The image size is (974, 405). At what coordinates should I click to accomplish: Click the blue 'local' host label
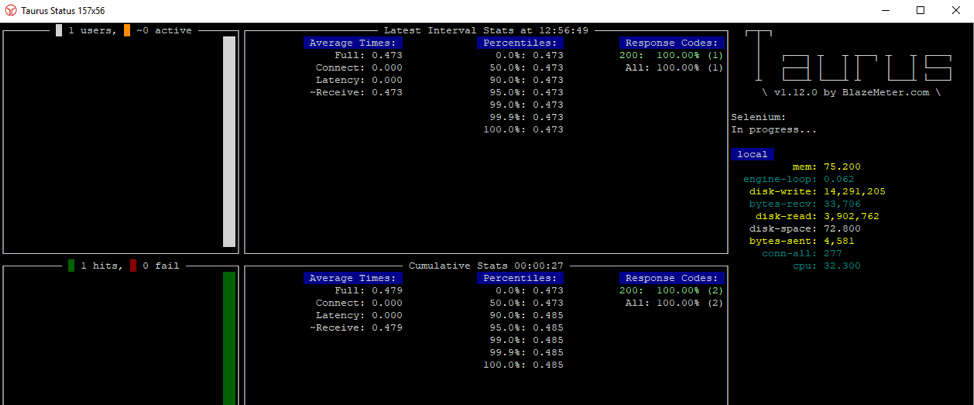pyautogui.click(x=752, y=154)
